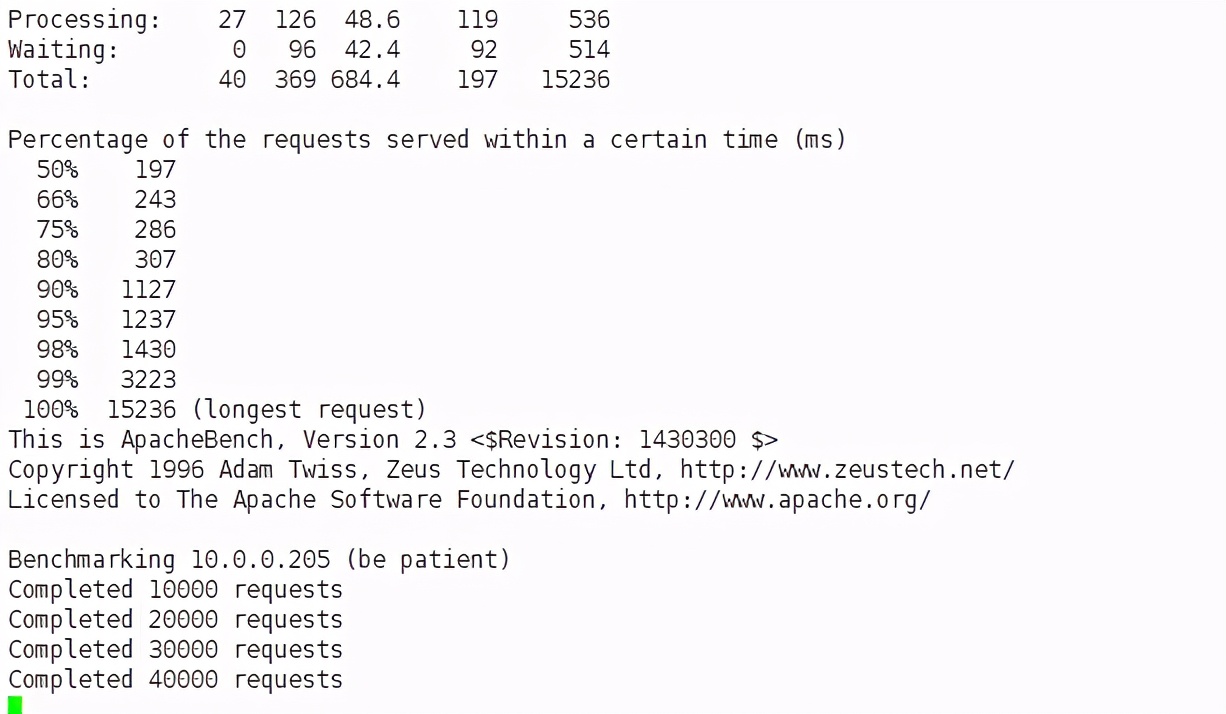
Task: Click the "Completed 30000 requests" line
Action: (x=175, y=649)
